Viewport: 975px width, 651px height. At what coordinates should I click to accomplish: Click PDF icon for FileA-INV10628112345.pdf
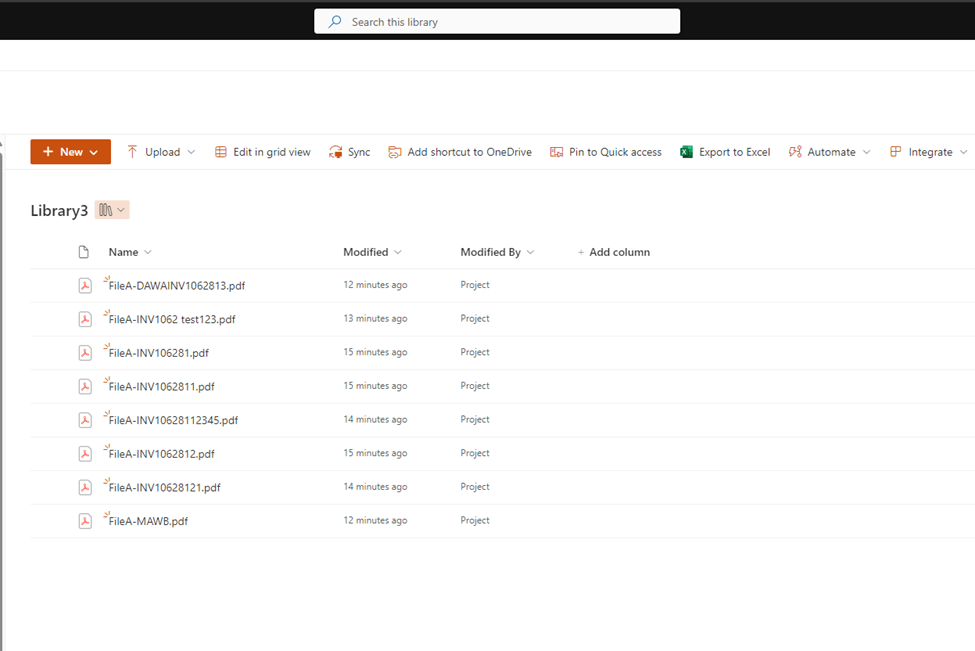85,420
